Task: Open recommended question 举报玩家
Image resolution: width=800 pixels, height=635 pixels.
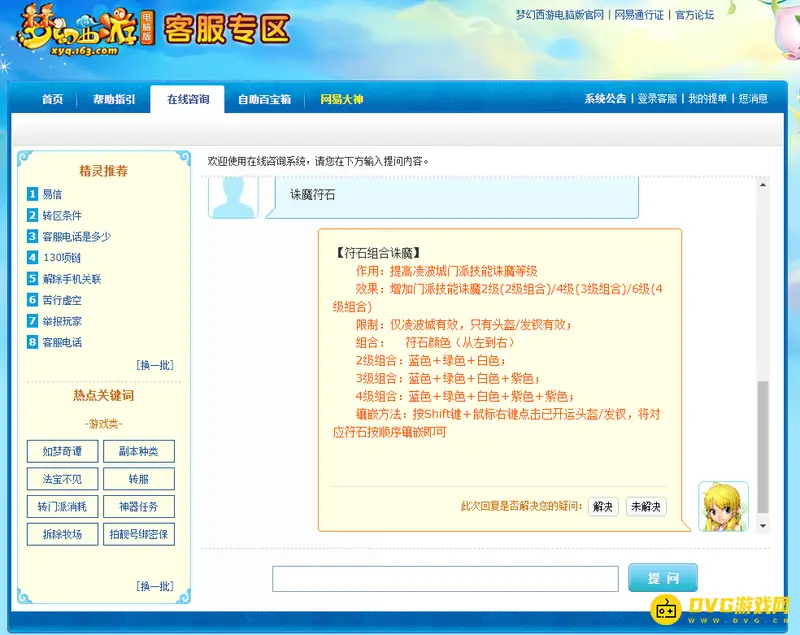Action: (62, 321)
